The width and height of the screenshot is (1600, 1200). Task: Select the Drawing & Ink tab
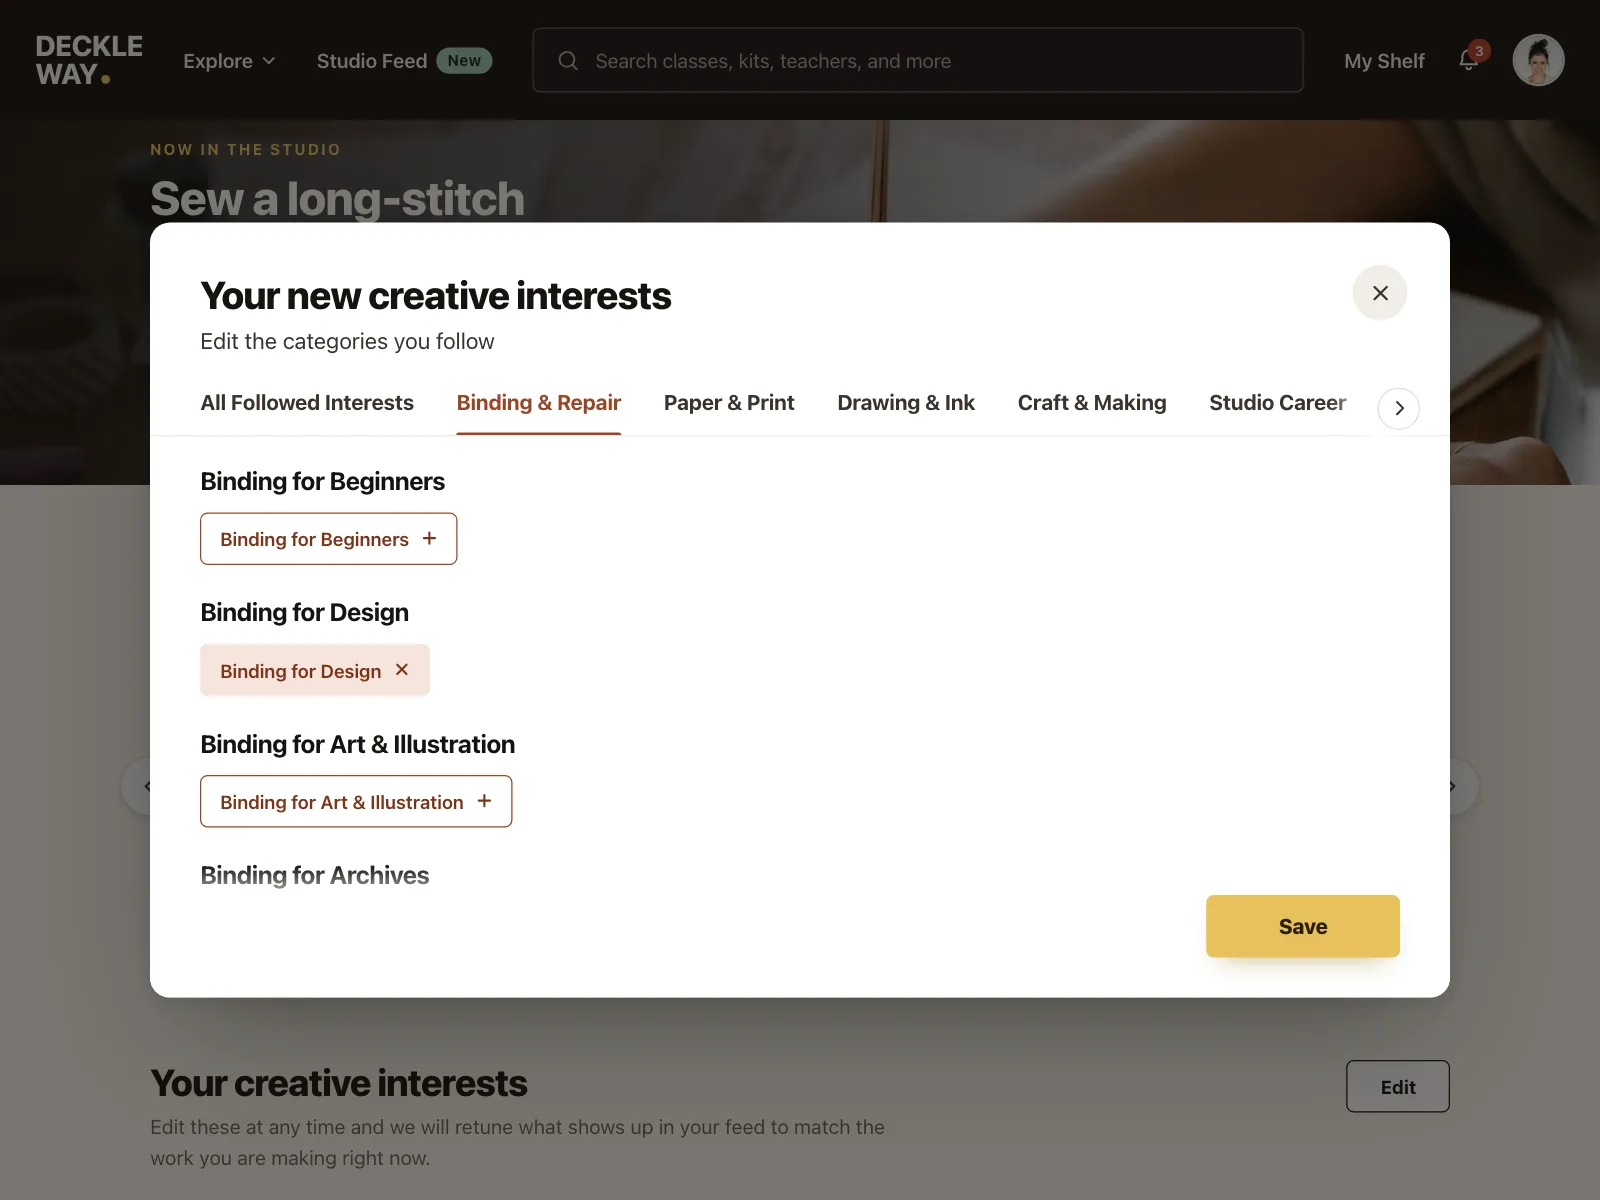(x=906, y=403)
